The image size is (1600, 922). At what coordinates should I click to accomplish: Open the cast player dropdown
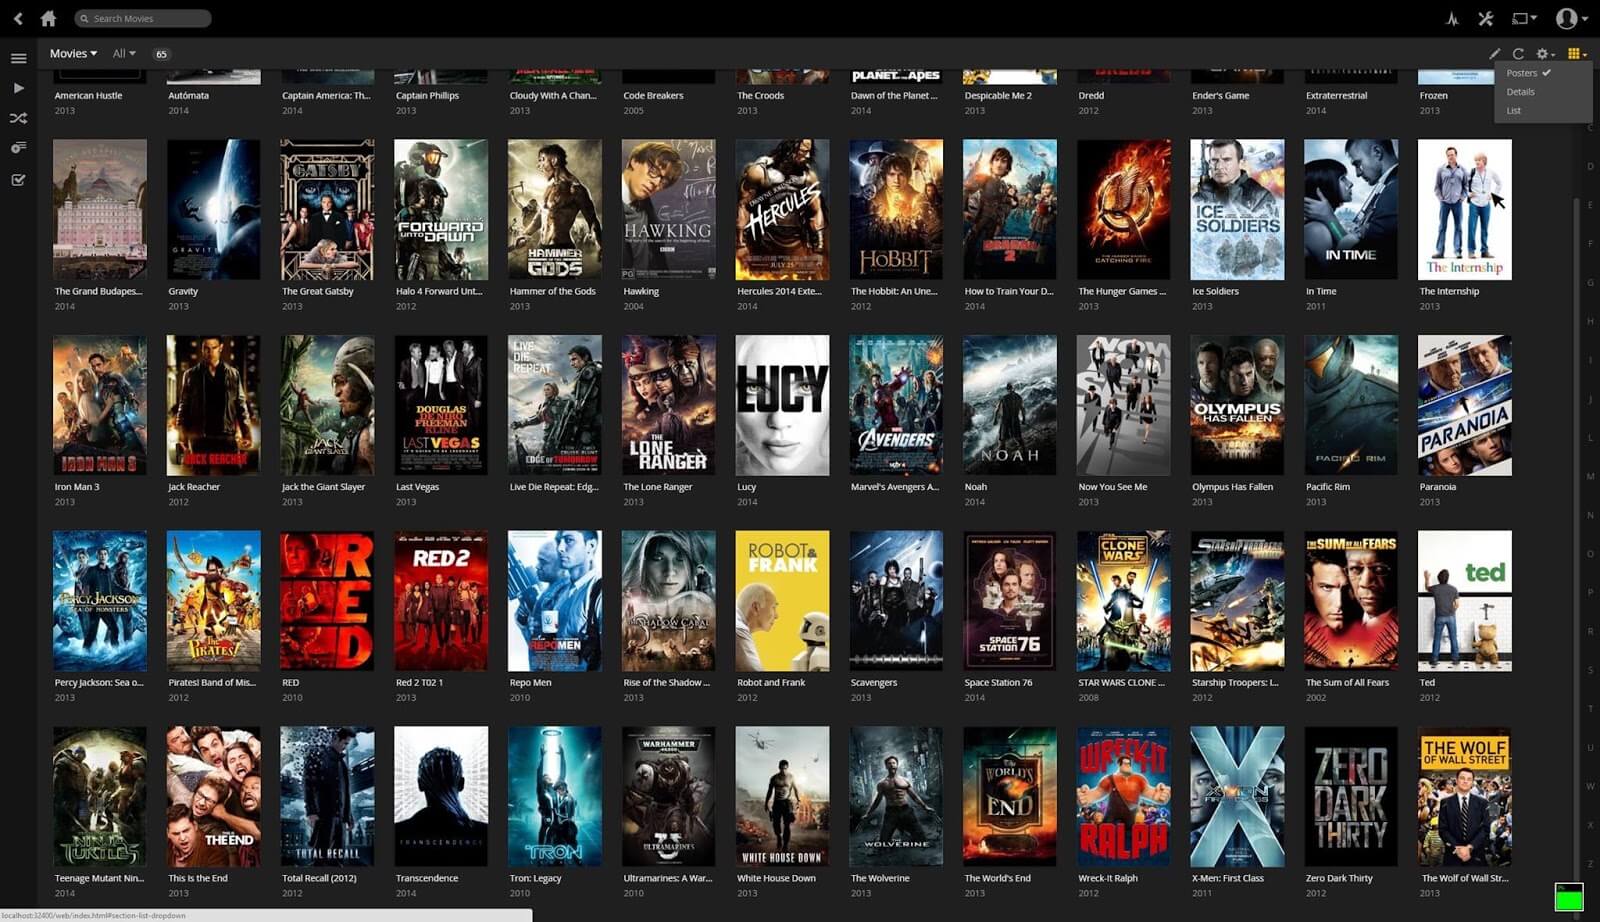coord(1523,18)
